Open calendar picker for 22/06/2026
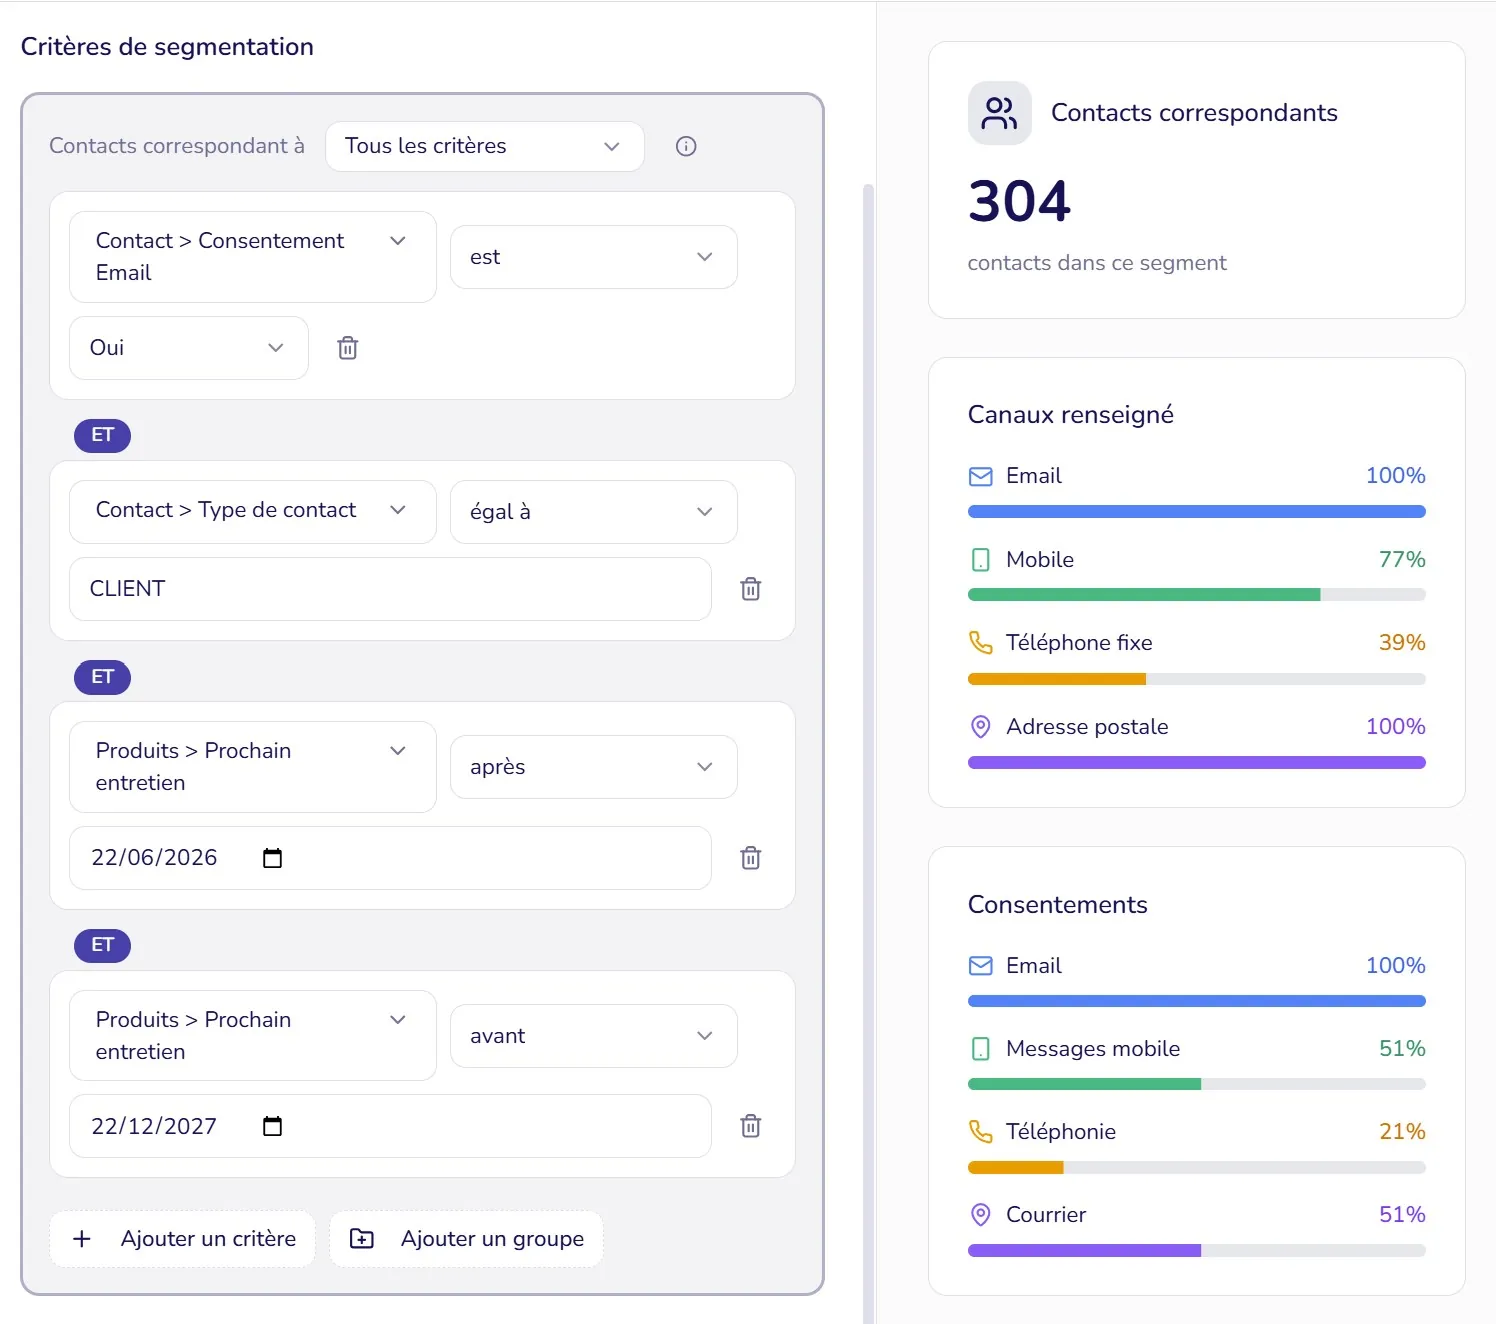This screenshot has height=1324, width=1496. point(272,858)
